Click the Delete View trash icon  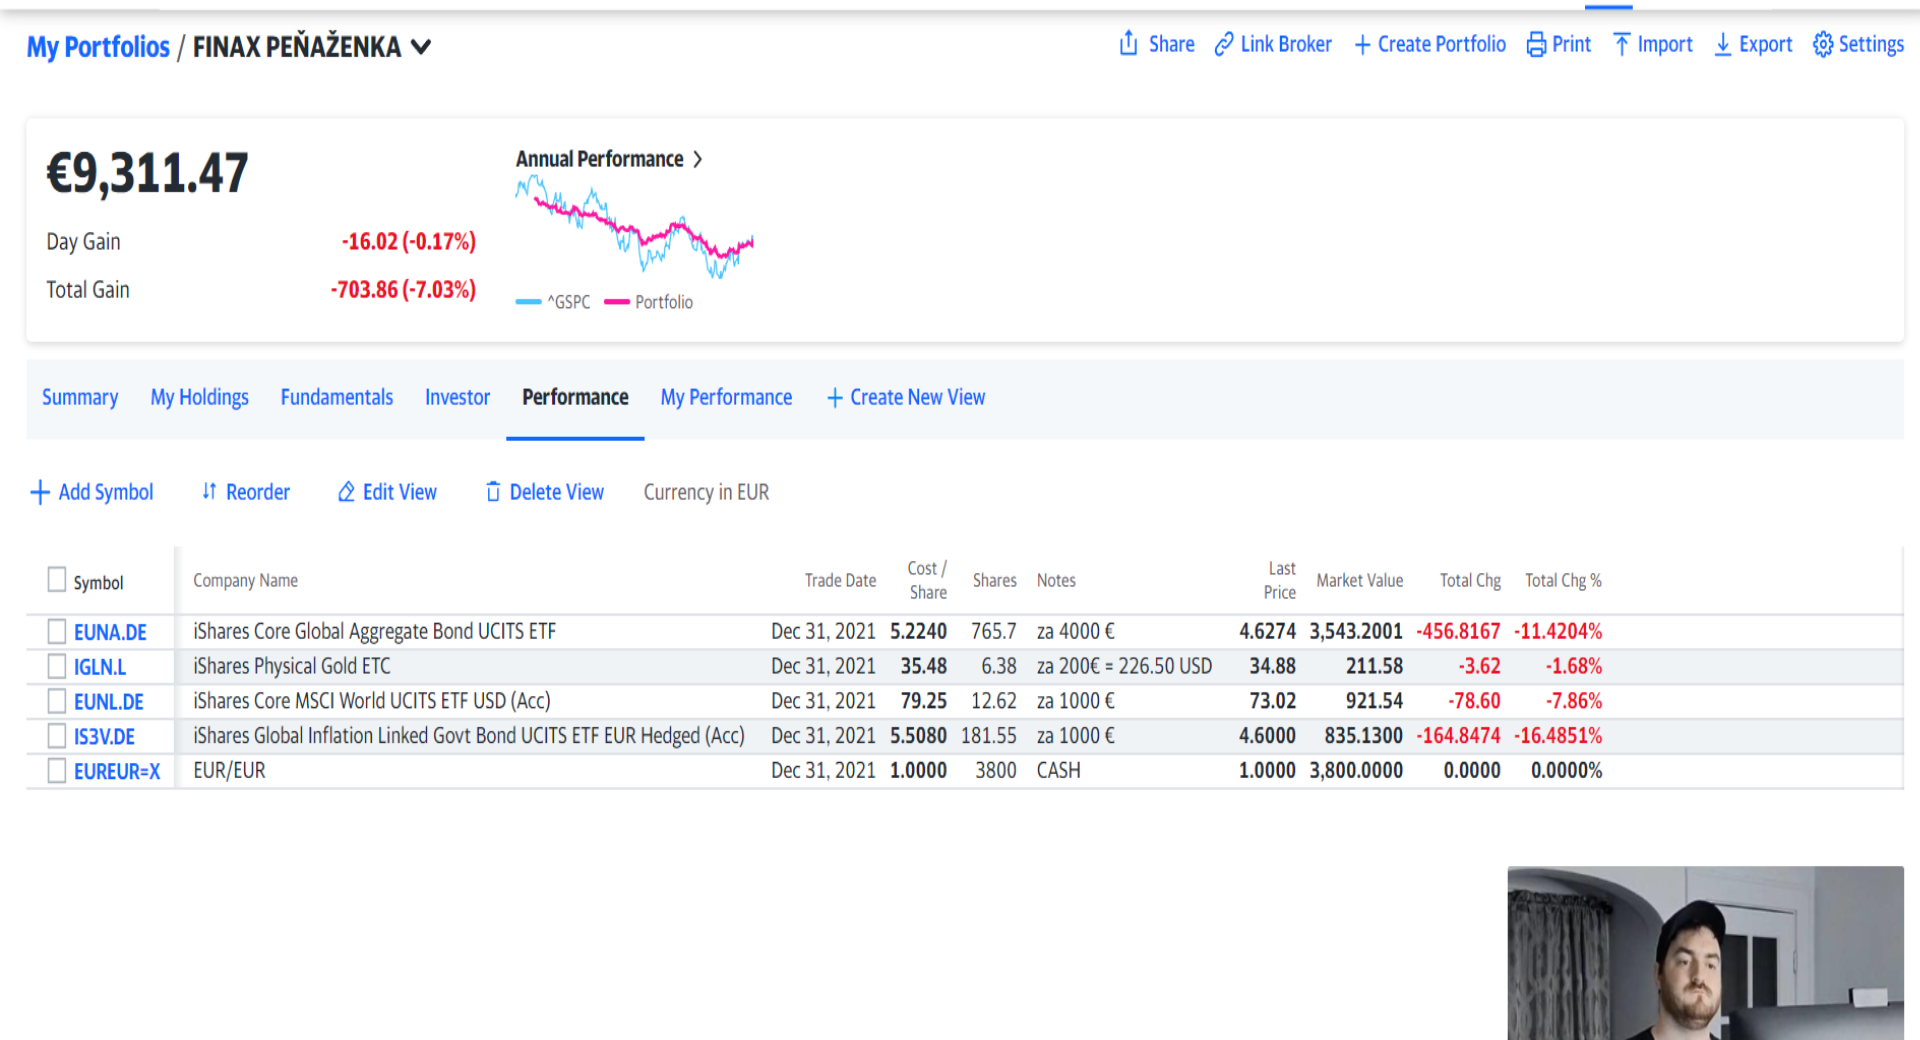point(493,492)
